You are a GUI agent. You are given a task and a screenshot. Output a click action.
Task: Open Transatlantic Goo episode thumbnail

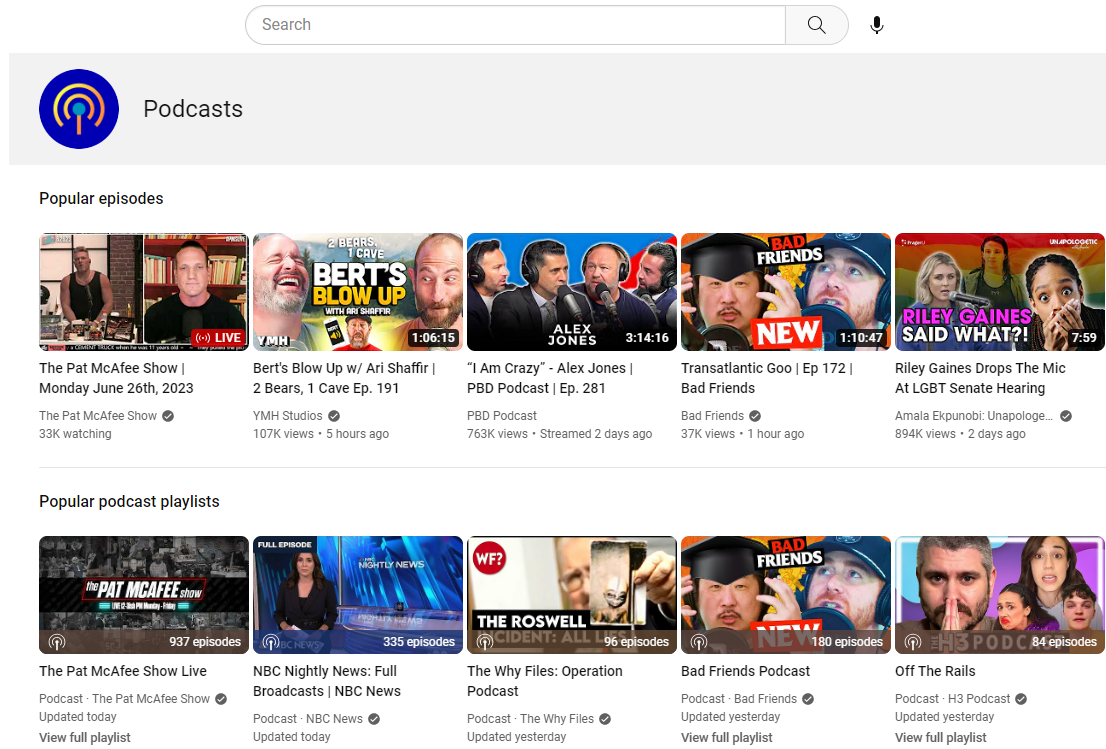tap(786, 292)
